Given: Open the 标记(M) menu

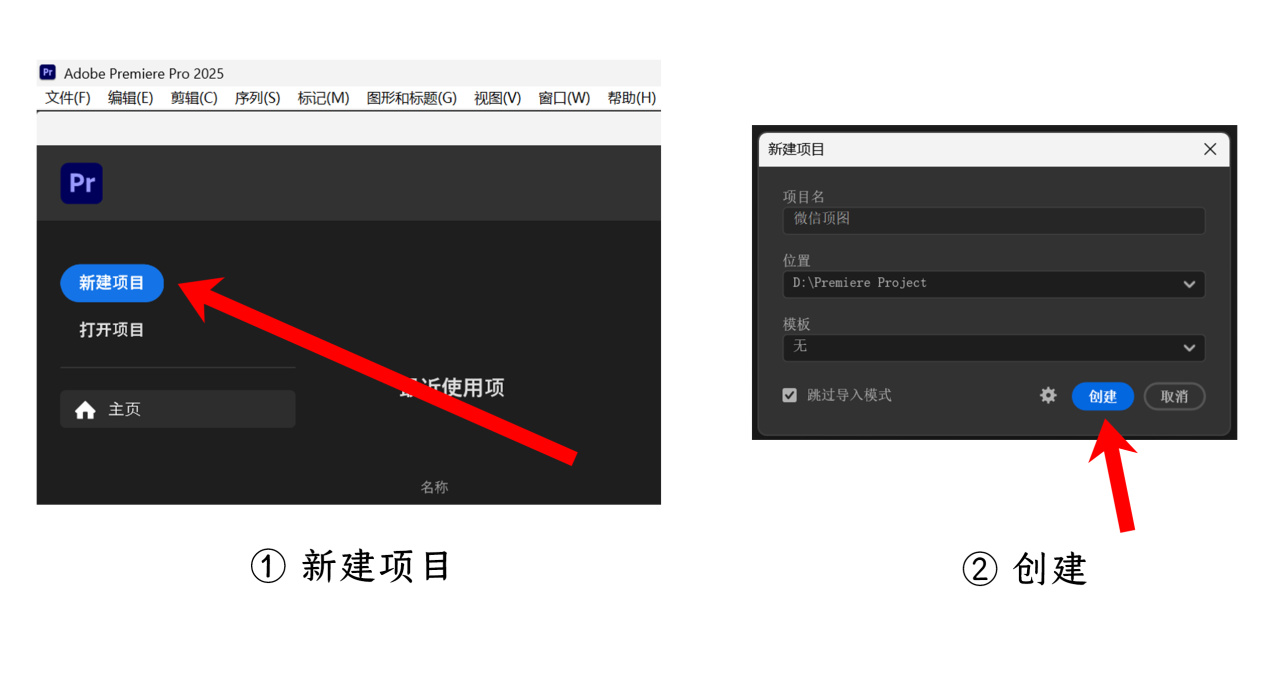Looking at the screenshot, I should [x=323, y=98].
